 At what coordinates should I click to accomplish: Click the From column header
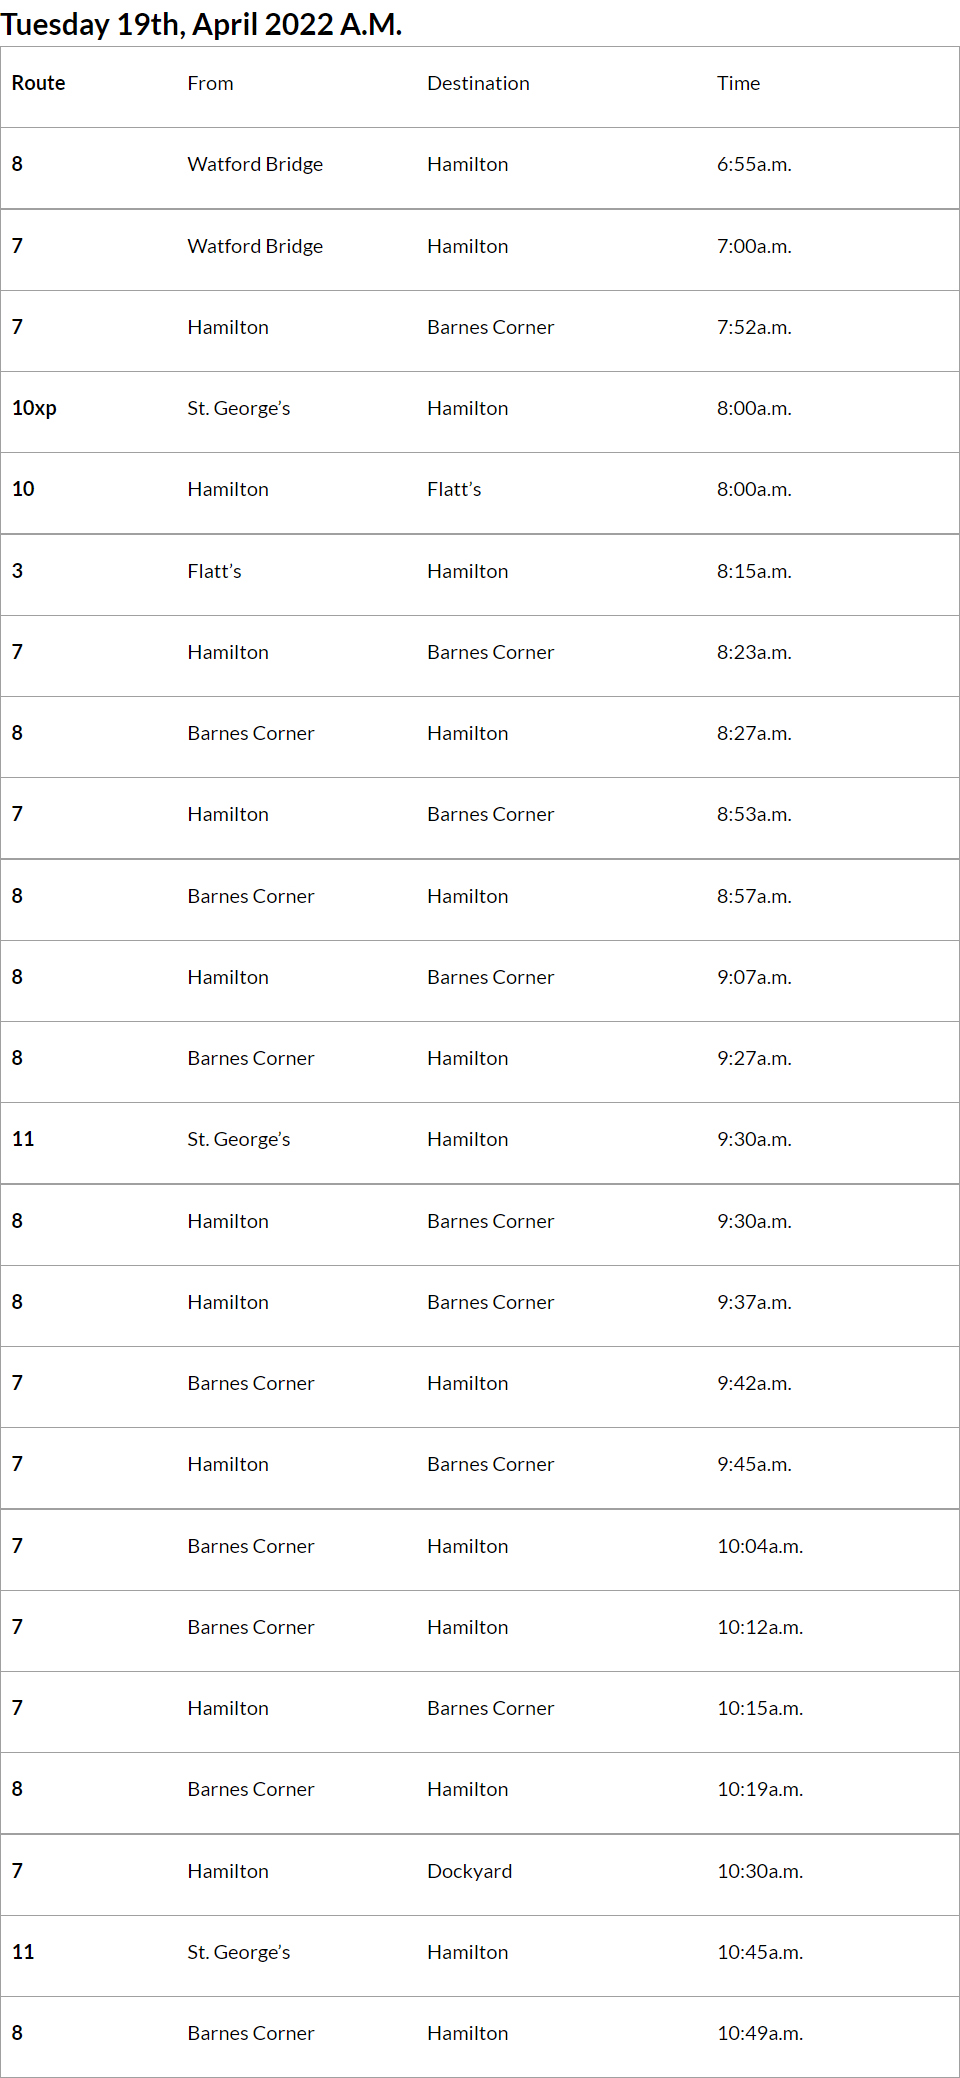(210, 84)
